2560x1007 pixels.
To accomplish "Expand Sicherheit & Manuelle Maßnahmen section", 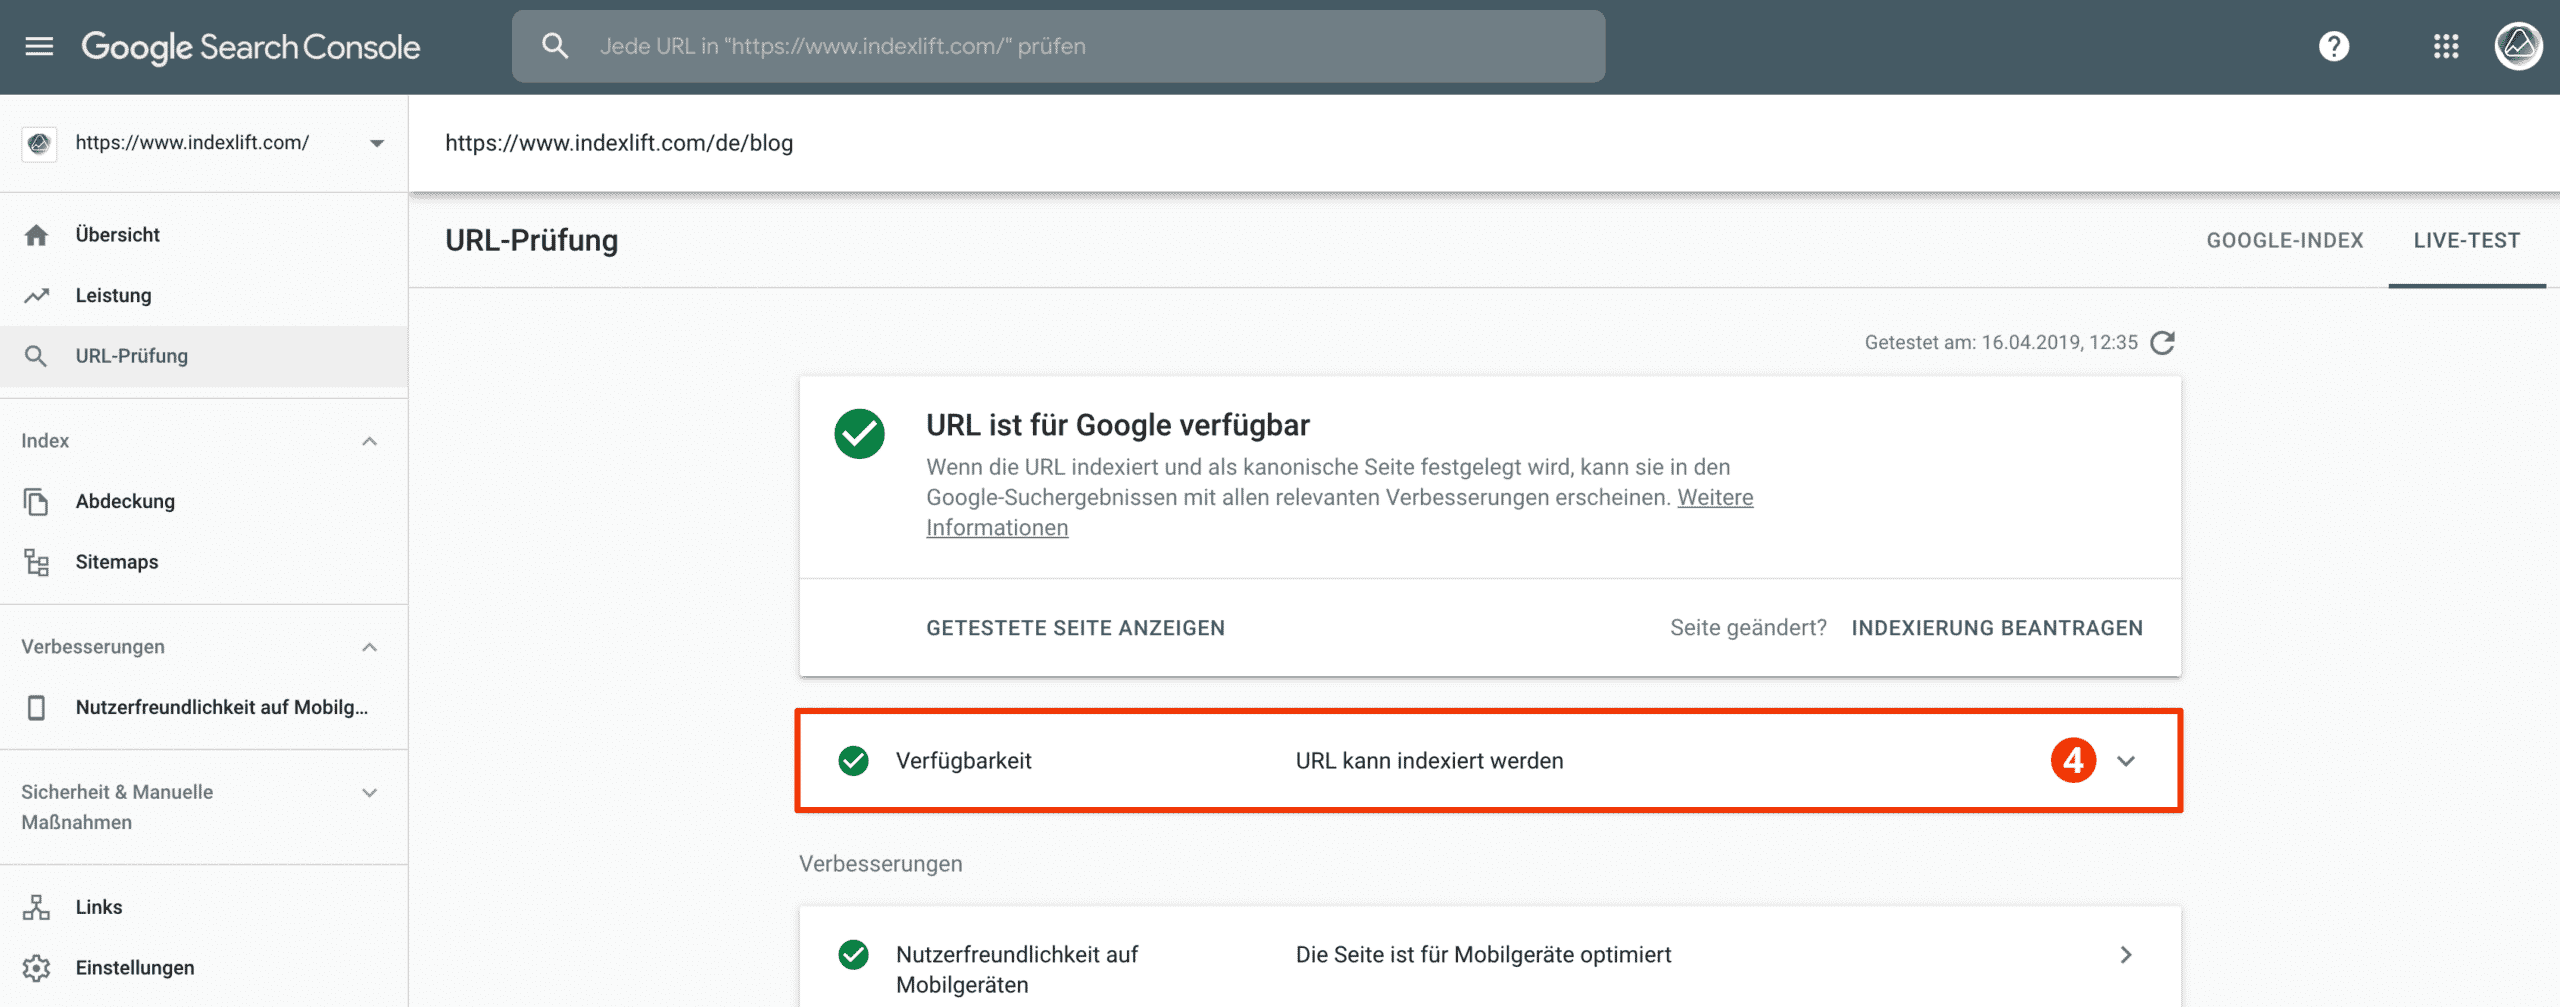I will (x=370, y=793).
